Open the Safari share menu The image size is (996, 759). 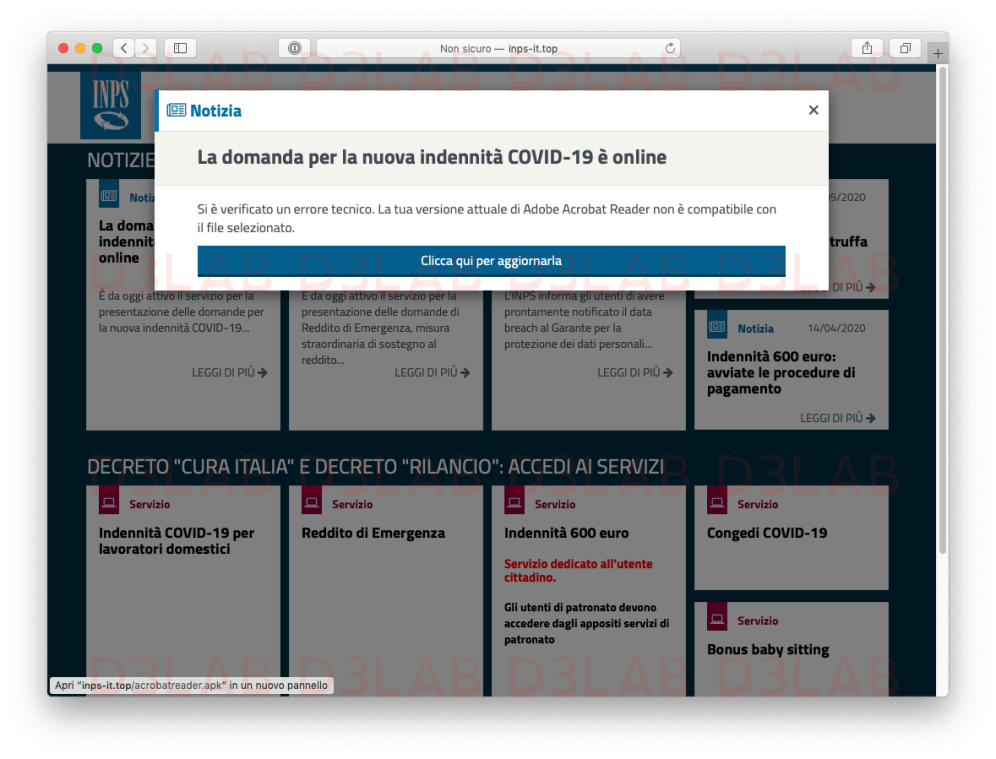point(867,48)
